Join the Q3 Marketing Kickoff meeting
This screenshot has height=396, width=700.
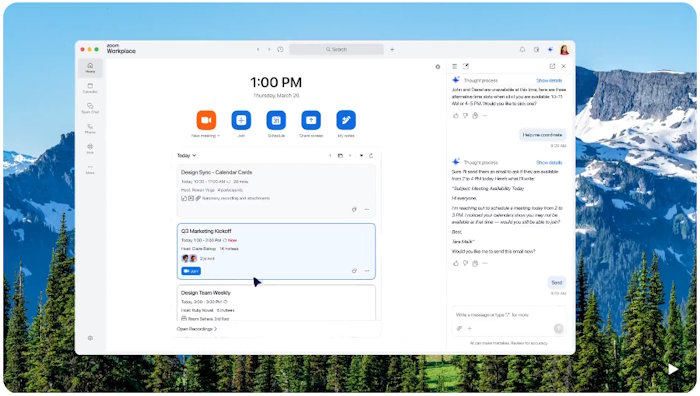point(191,271)
